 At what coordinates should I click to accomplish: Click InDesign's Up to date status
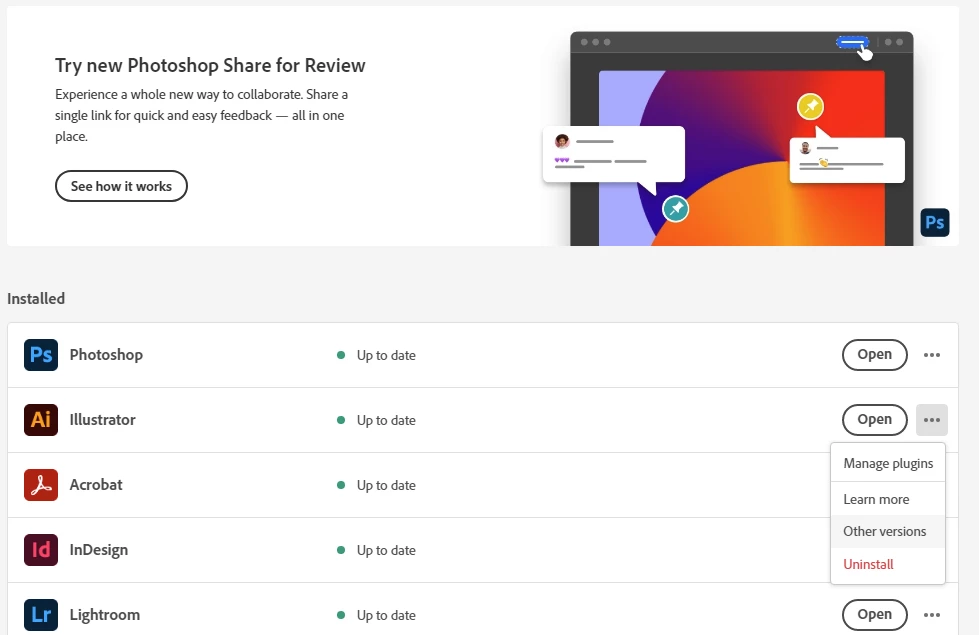pos(386,550)
